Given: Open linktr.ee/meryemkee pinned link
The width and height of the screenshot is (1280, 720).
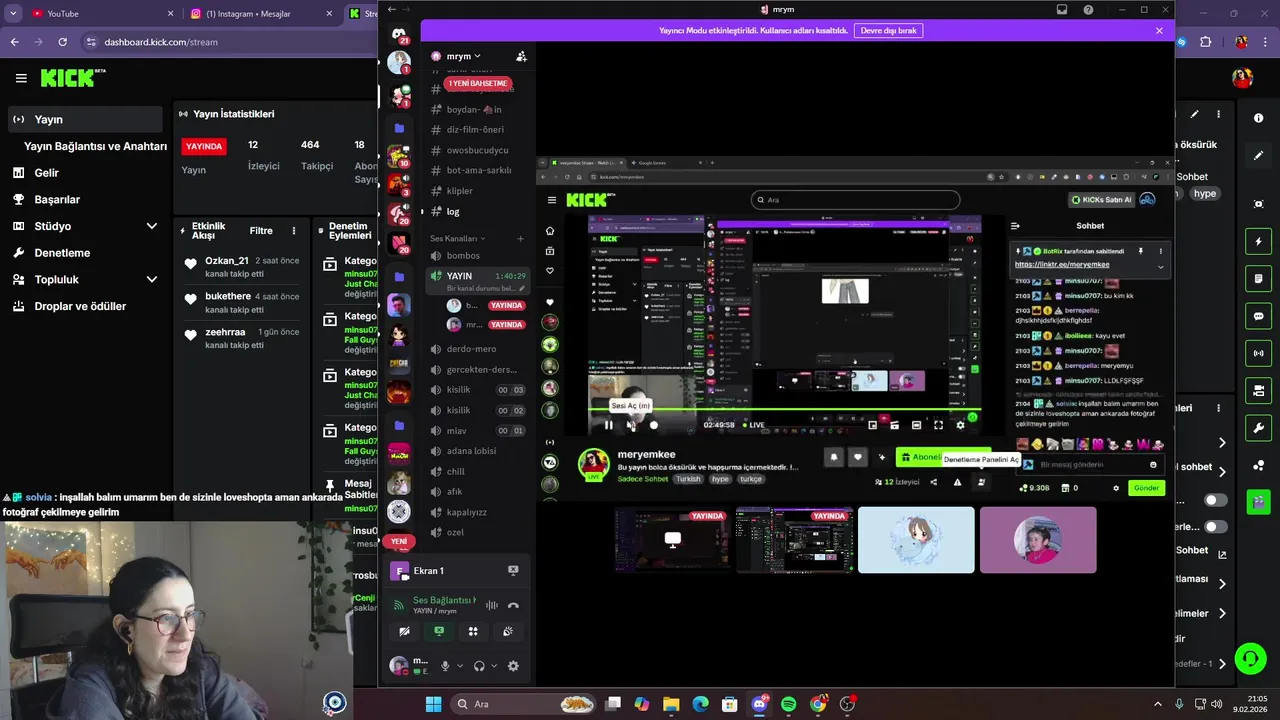Looking at the screenshot, I should pos(1062,264).
